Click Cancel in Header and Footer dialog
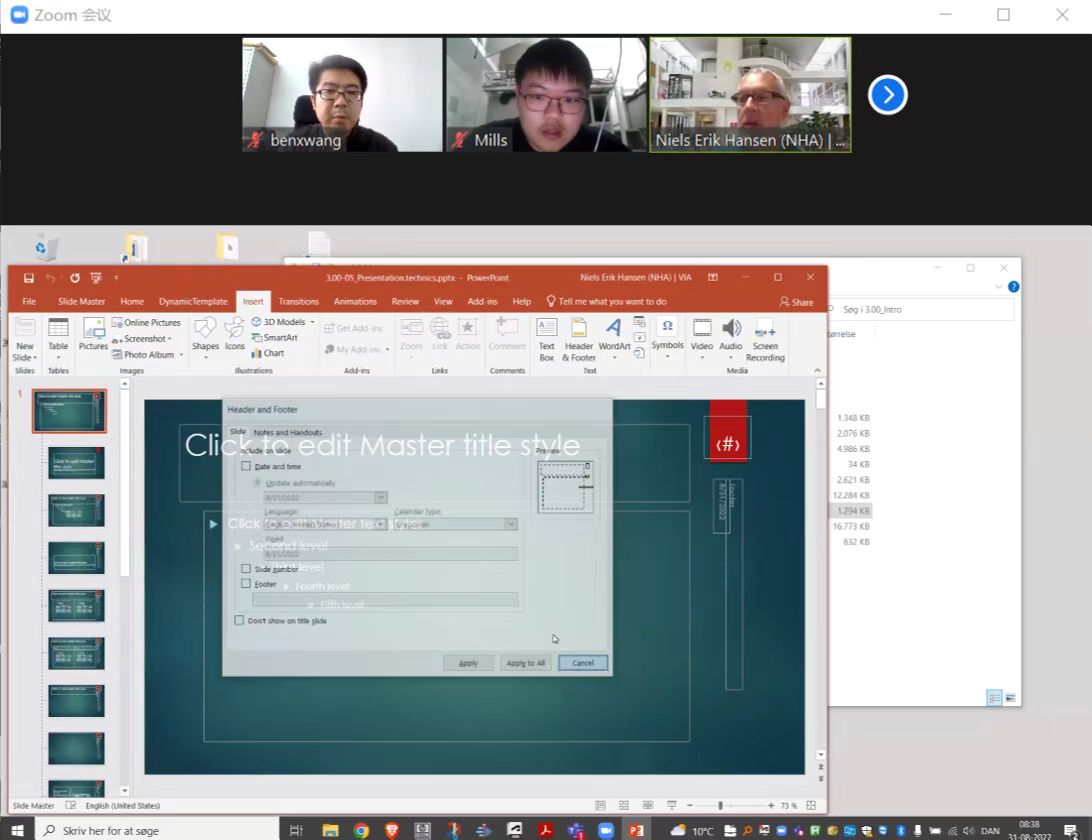This screenshot has height=840, width=1092. pos(583,663)
